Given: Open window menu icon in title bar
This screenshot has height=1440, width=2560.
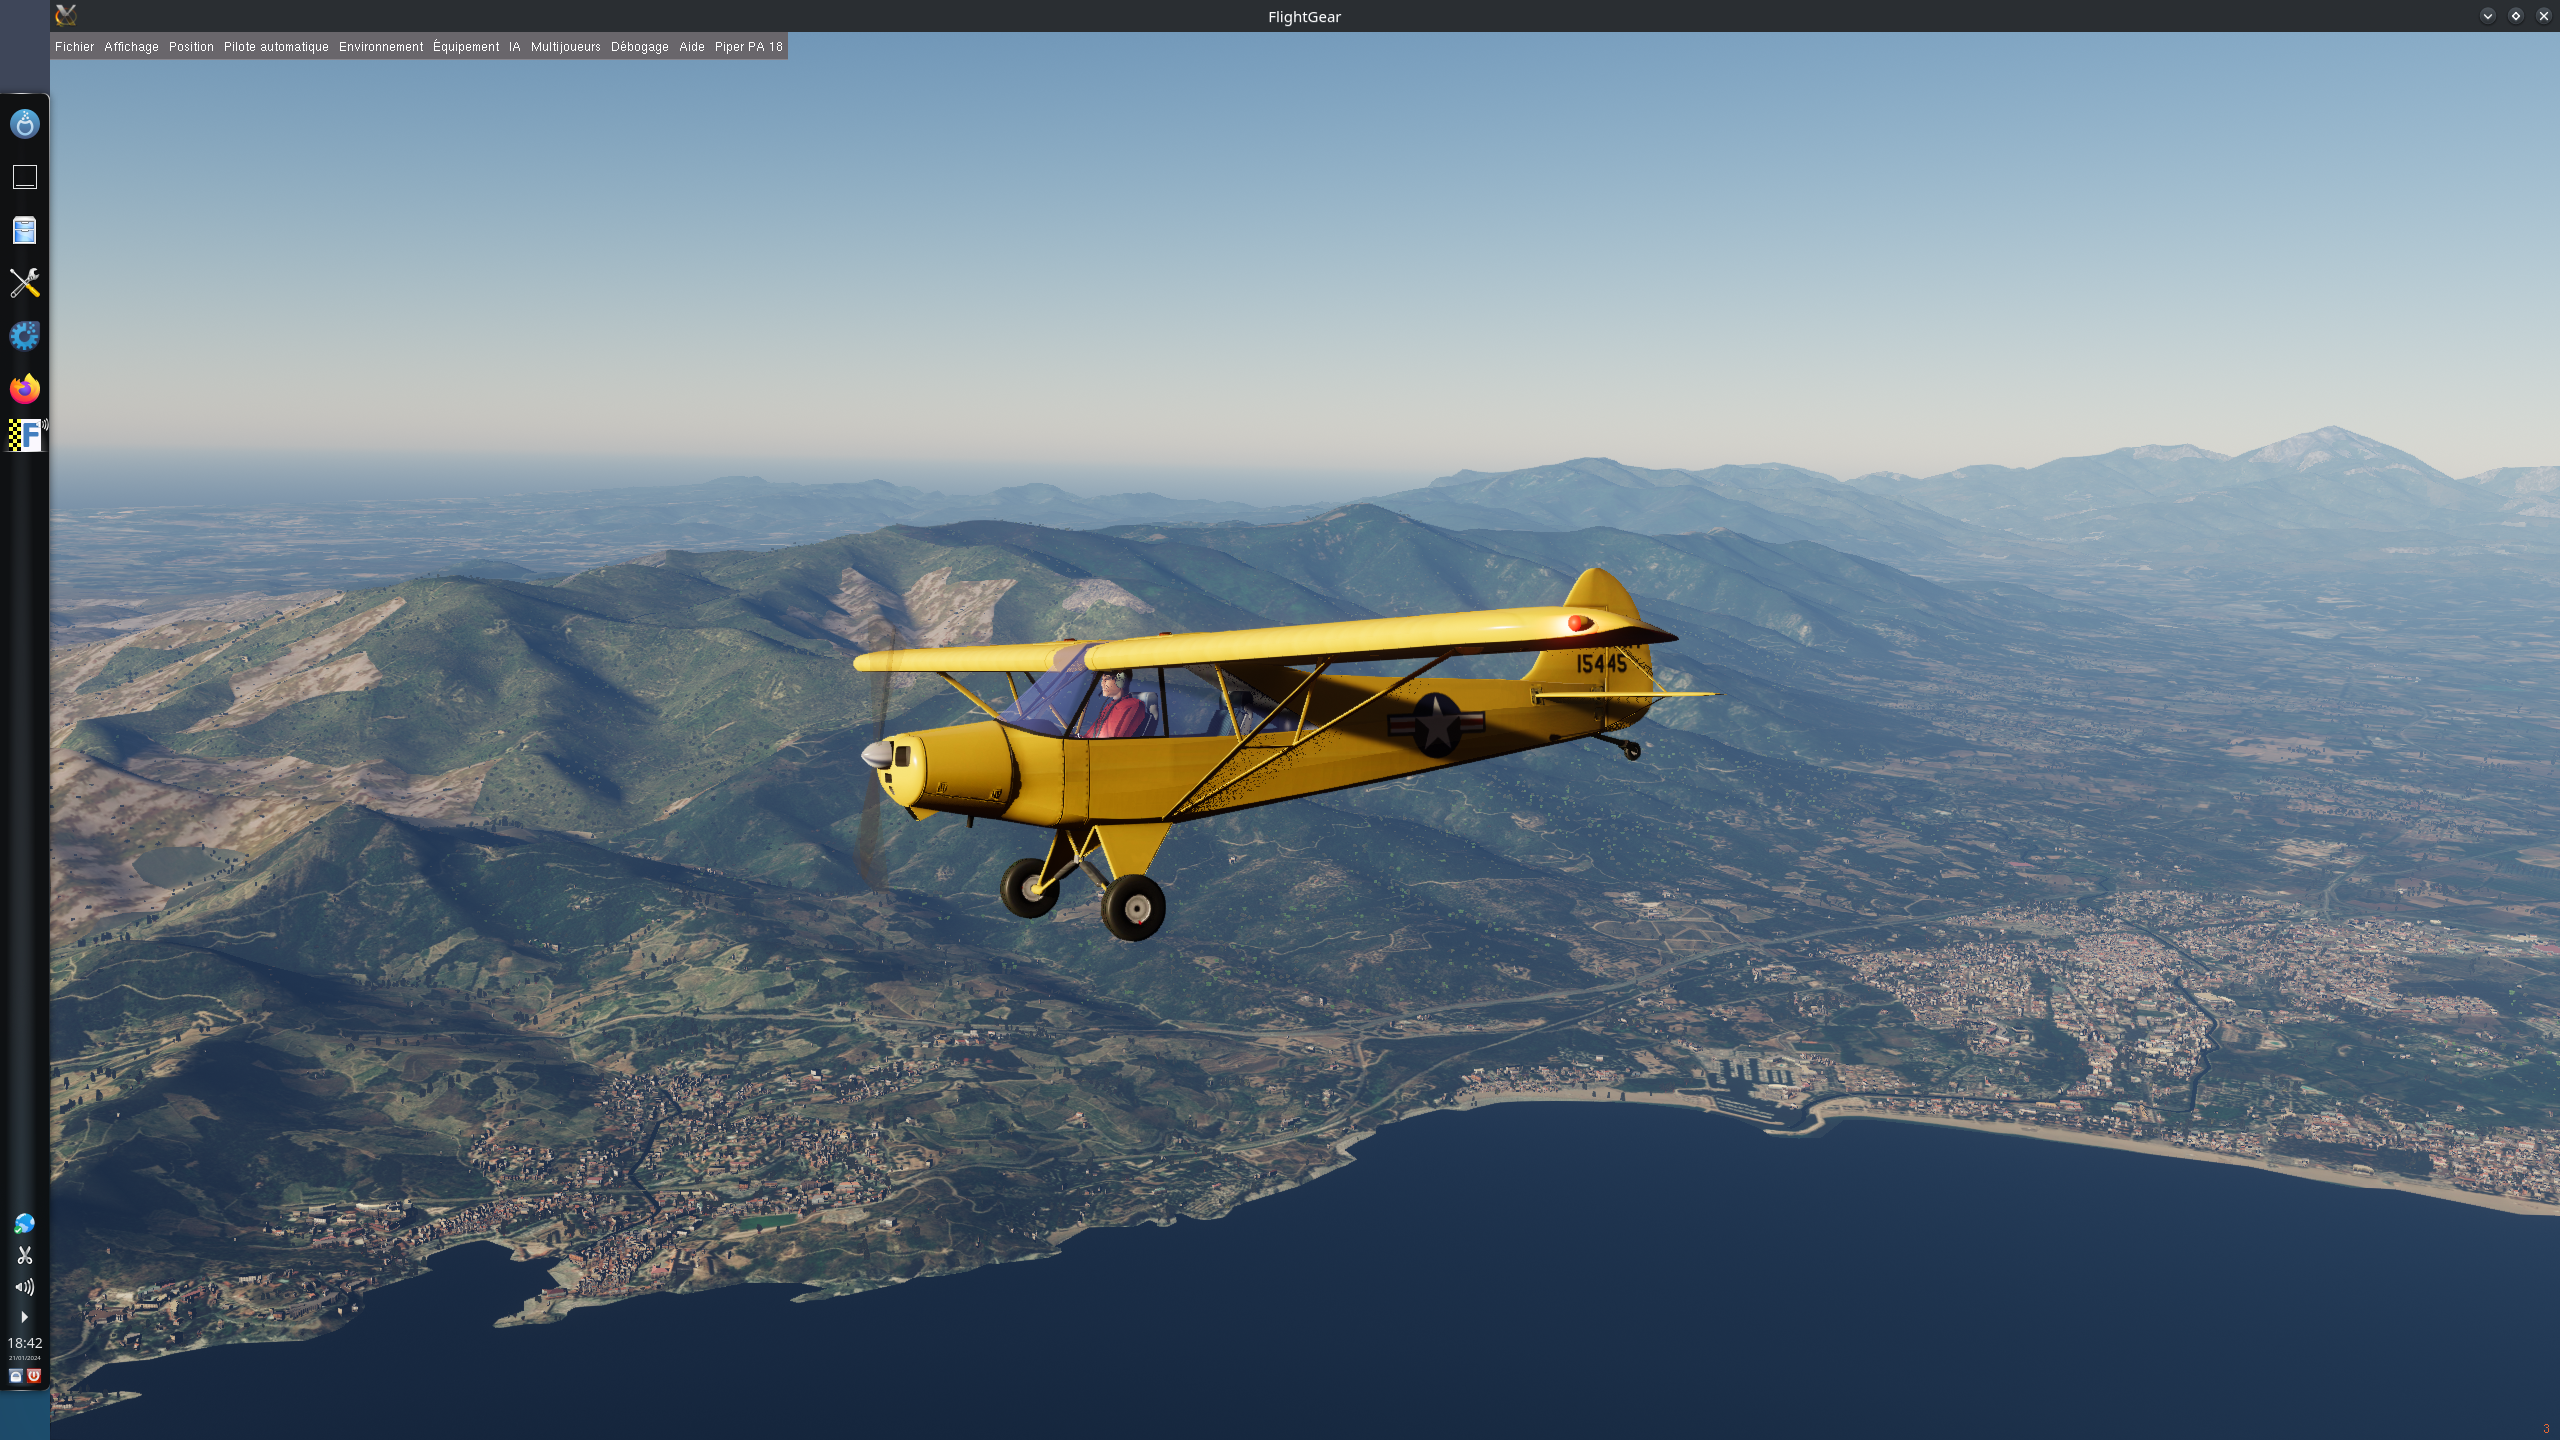Looking at the screenshot, I should point(66,15).
